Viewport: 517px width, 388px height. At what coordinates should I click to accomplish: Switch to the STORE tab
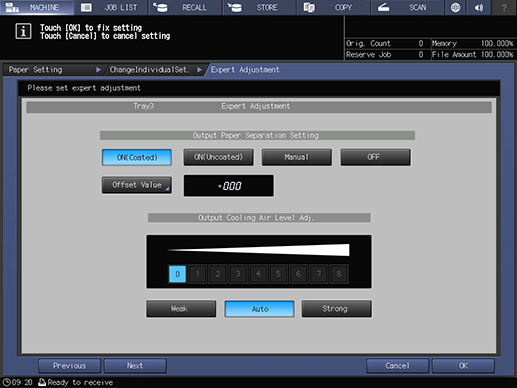click(x=259, y=7)
